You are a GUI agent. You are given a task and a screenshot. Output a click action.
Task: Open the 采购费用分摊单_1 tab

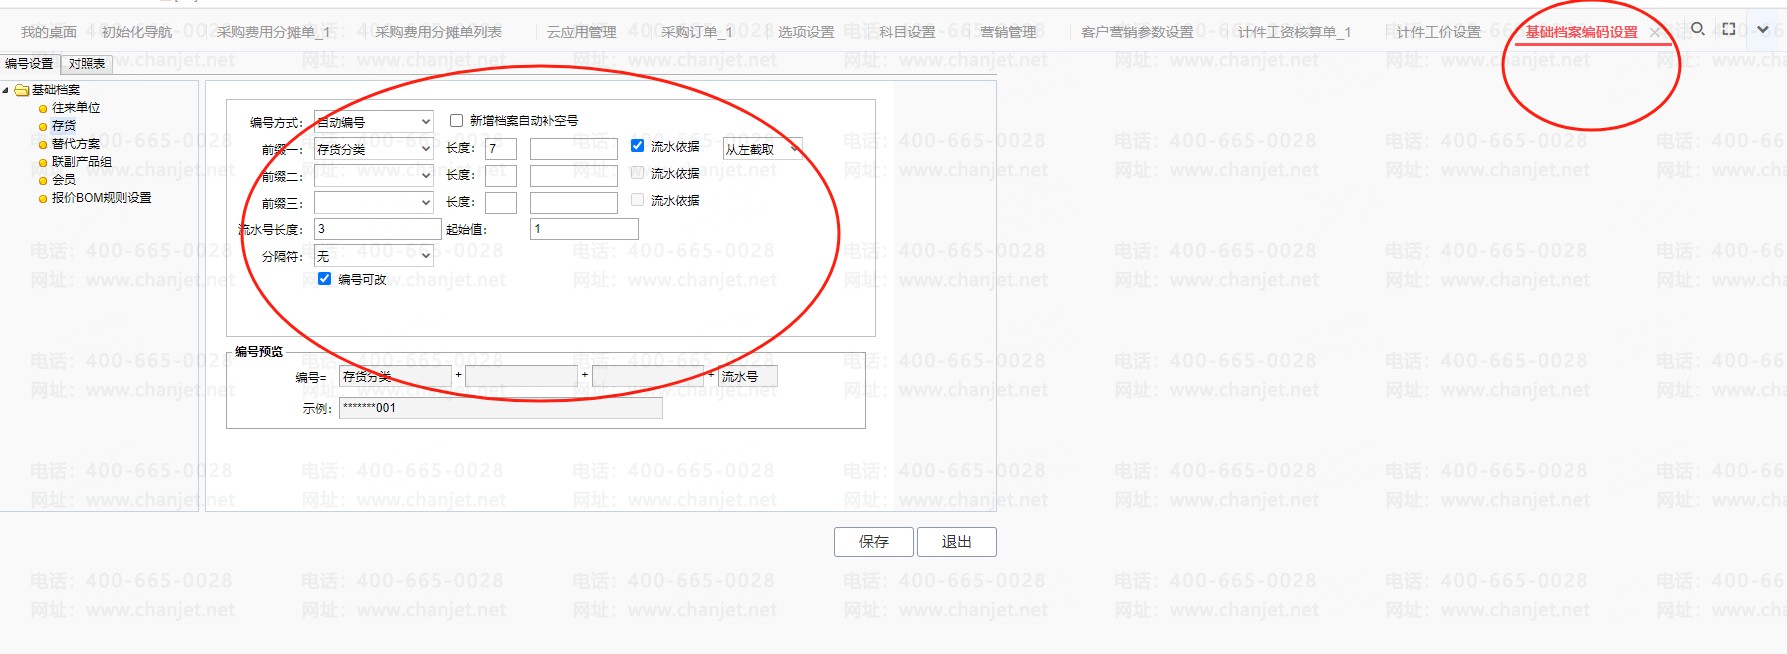click(x=274, y=32)
